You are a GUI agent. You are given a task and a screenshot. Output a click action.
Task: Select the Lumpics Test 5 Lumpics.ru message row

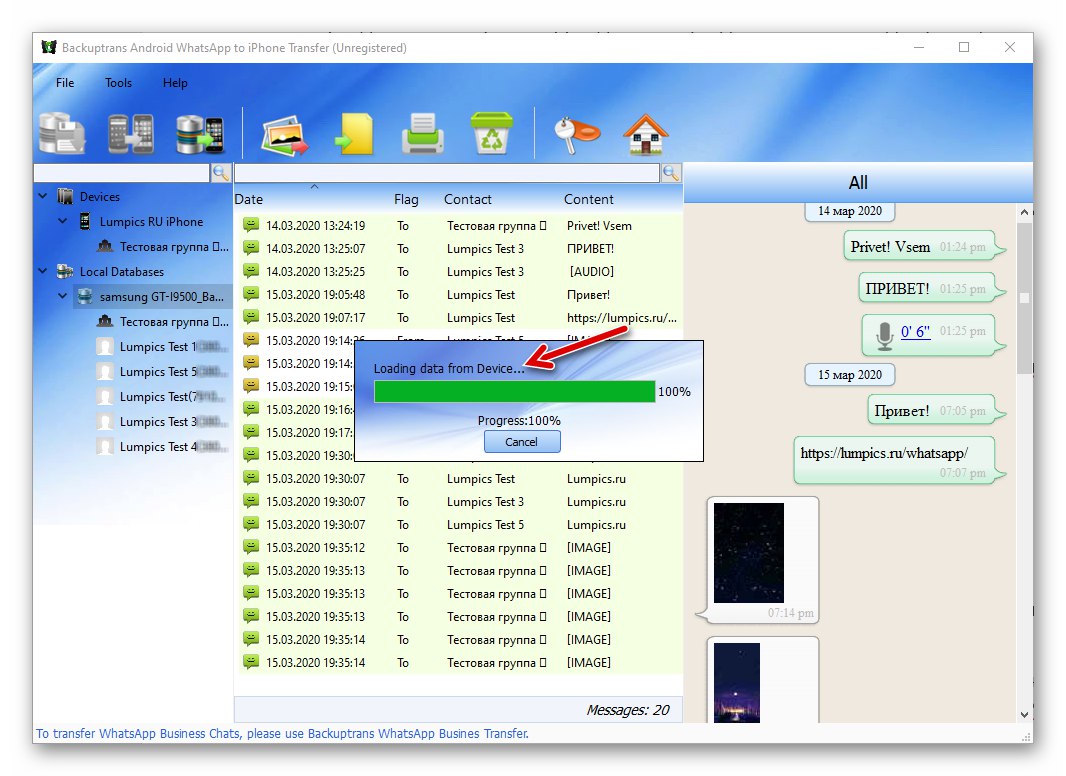tap(458, 524)
